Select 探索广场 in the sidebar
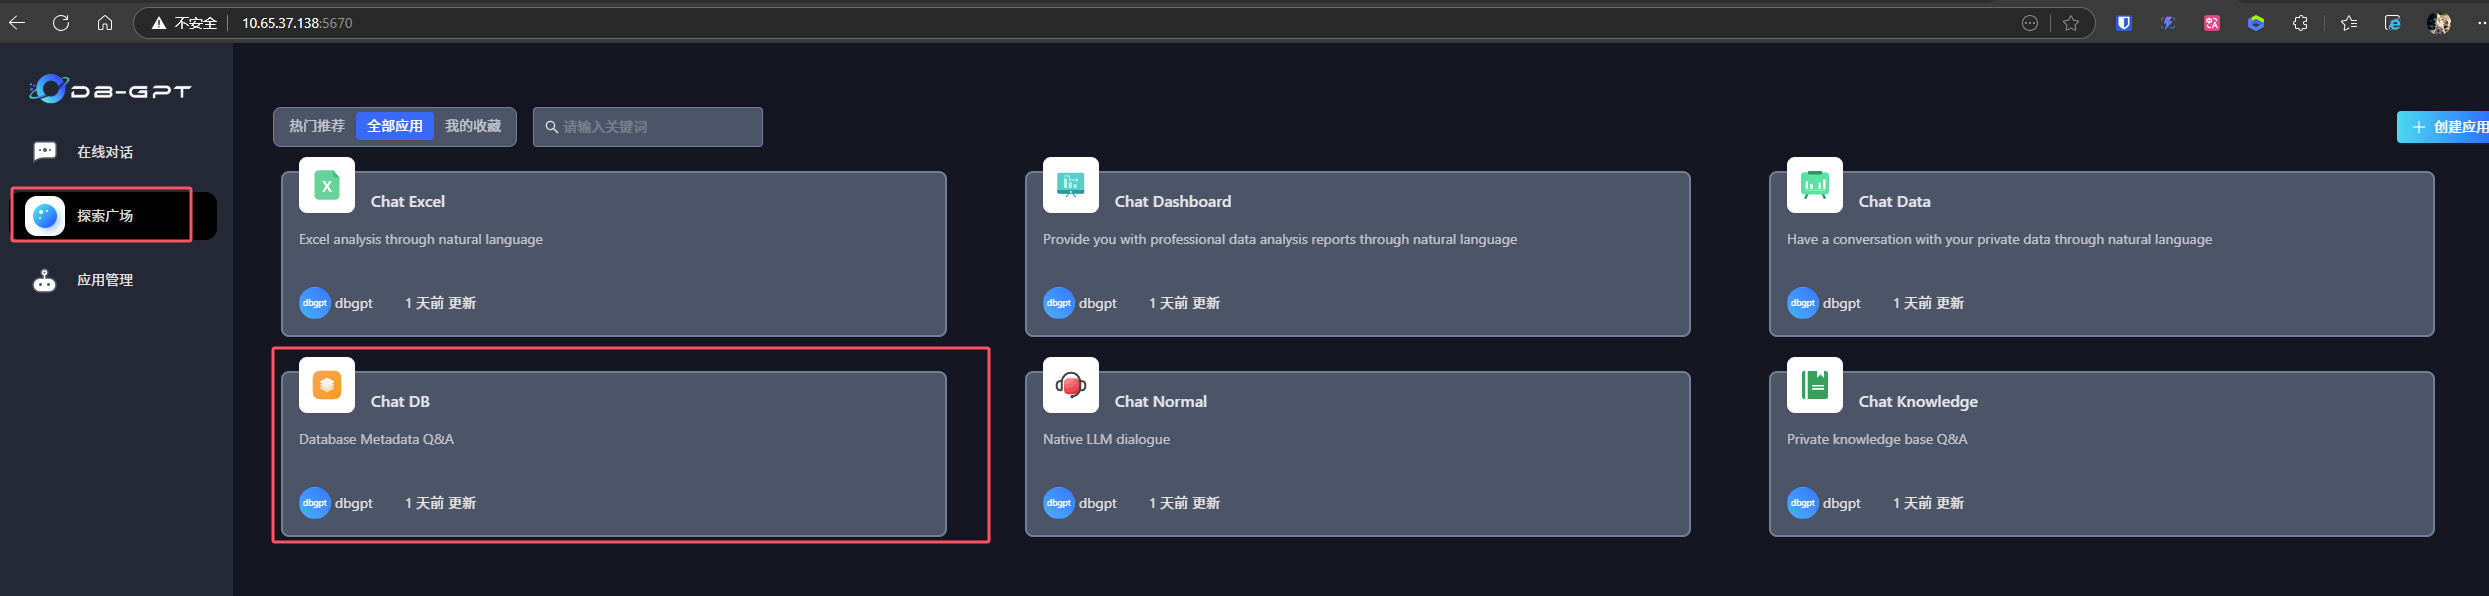This screenshot has width=2489, height=596. coord(105,216)
